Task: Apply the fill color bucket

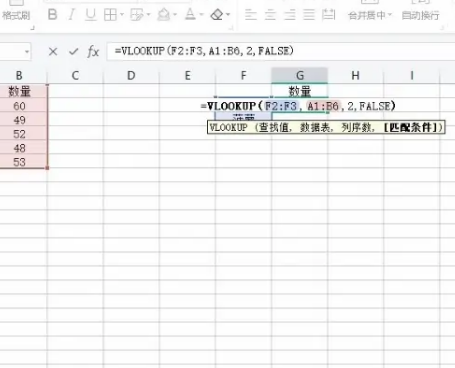Action: click(163, 15)
